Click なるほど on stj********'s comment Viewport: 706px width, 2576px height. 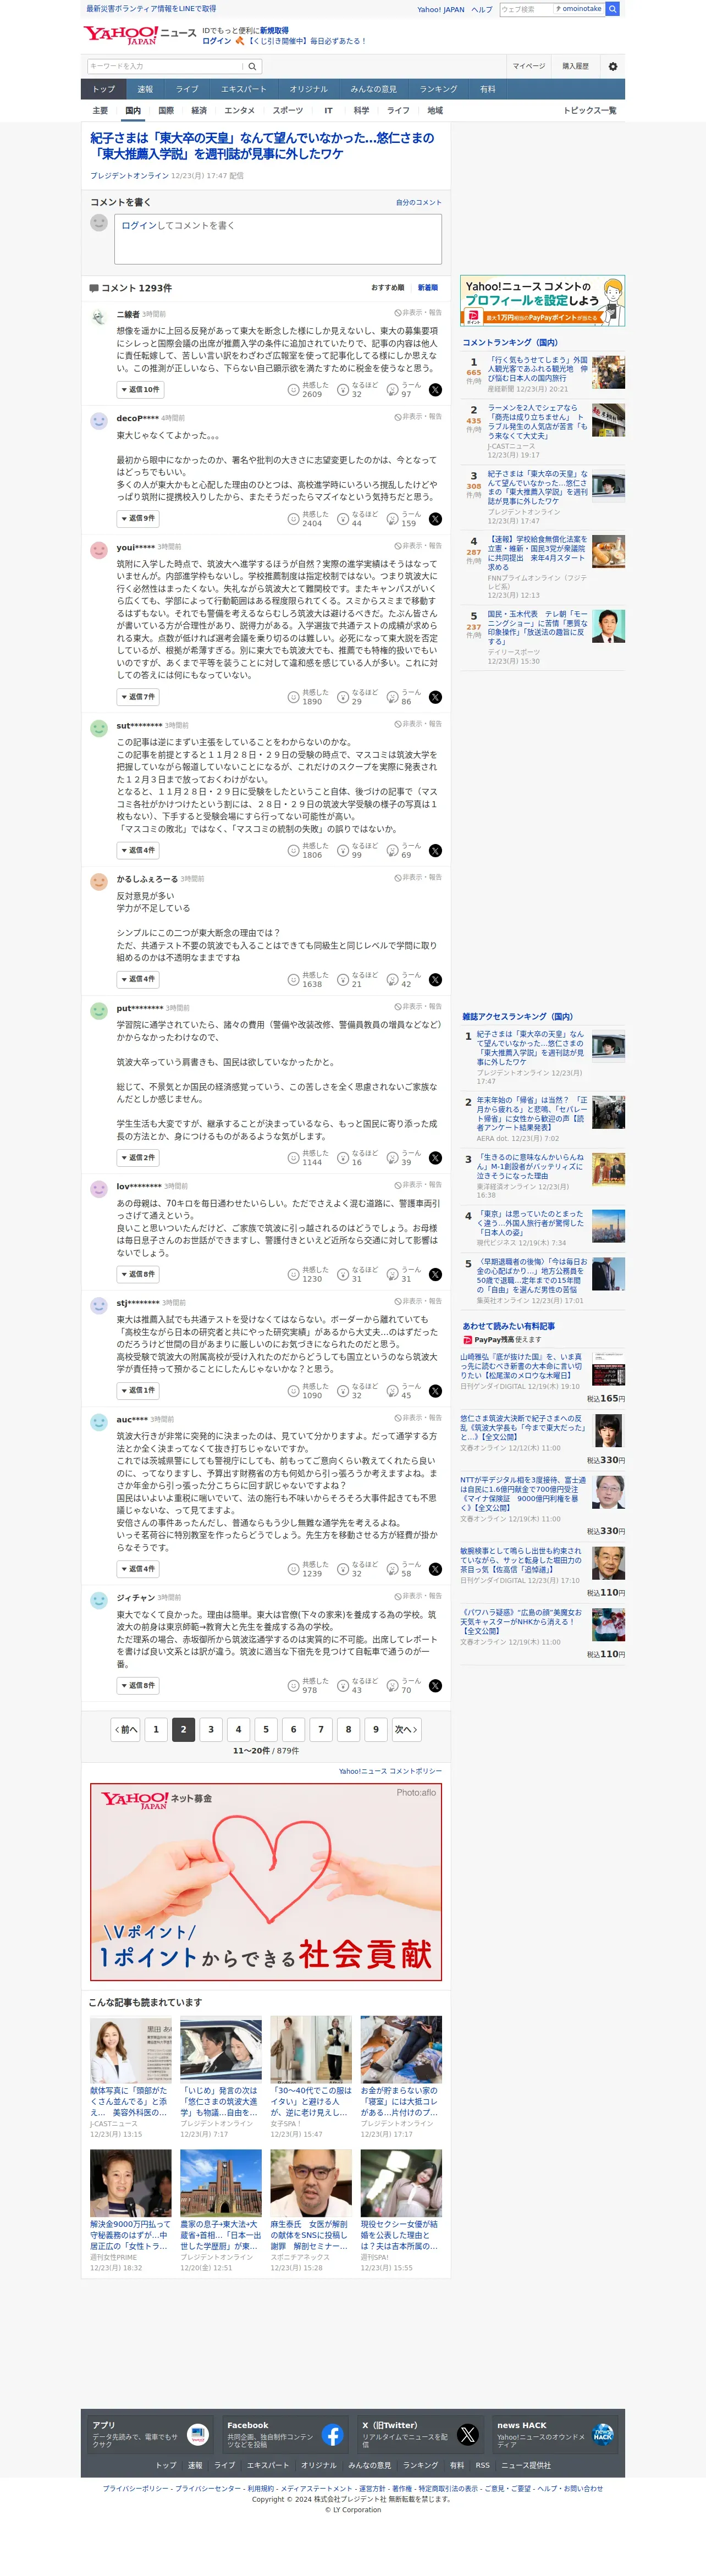click(358, 1391)
